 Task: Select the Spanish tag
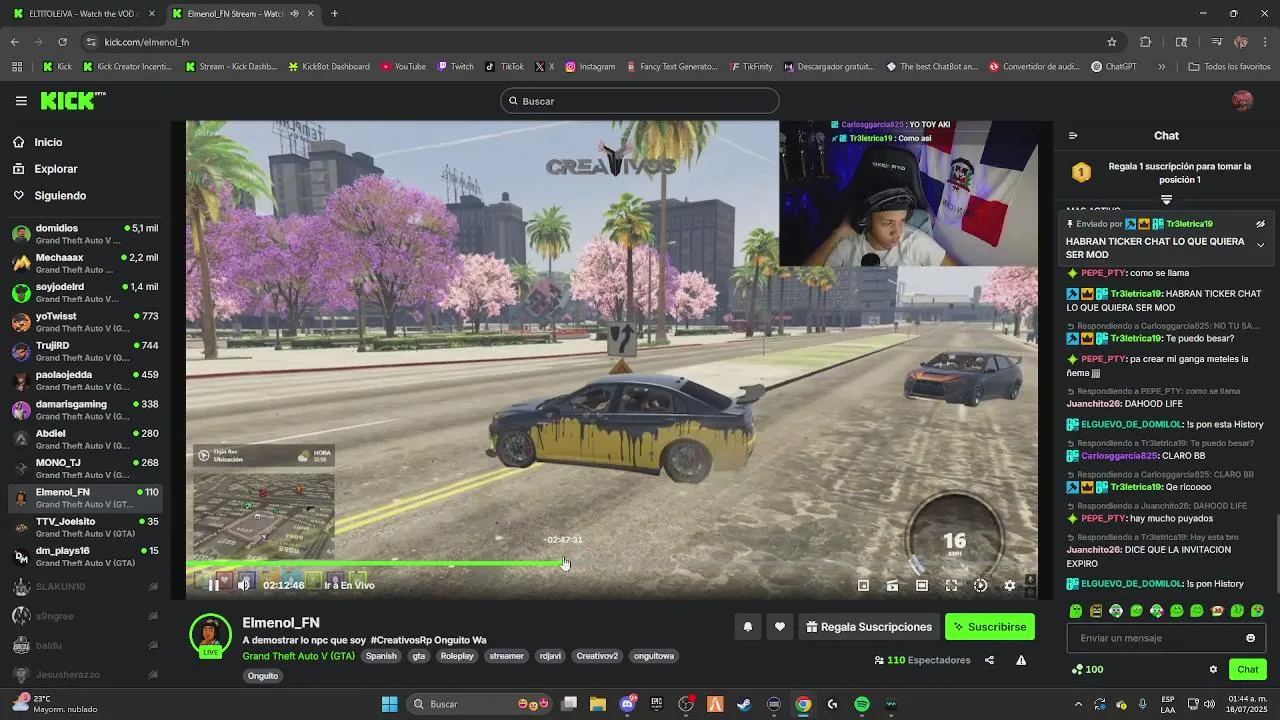(381, 656)
